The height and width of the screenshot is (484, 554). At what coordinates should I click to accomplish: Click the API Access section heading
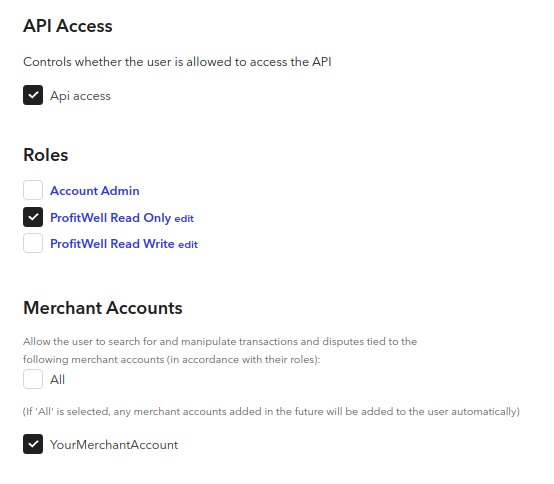pyautogui.click(x=68, y=26)
